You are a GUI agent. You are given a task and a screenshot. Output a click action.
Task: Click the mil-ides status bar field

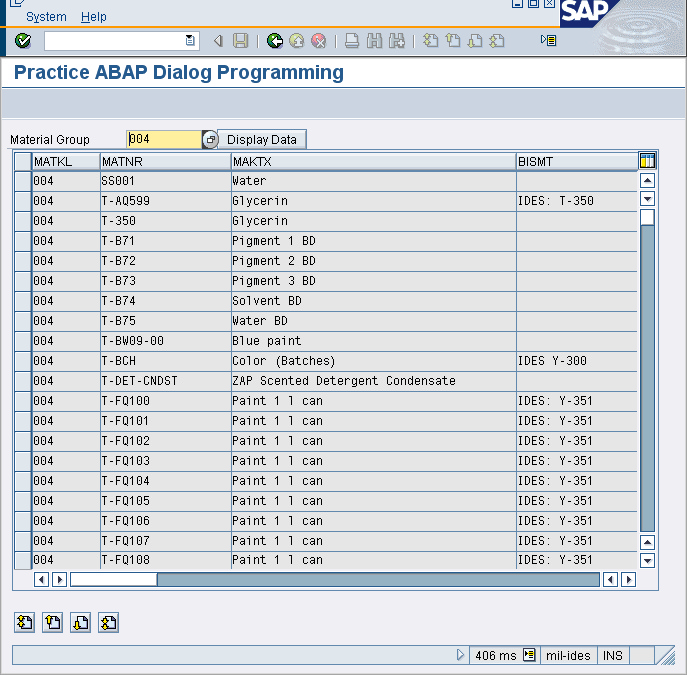point(568,656)
